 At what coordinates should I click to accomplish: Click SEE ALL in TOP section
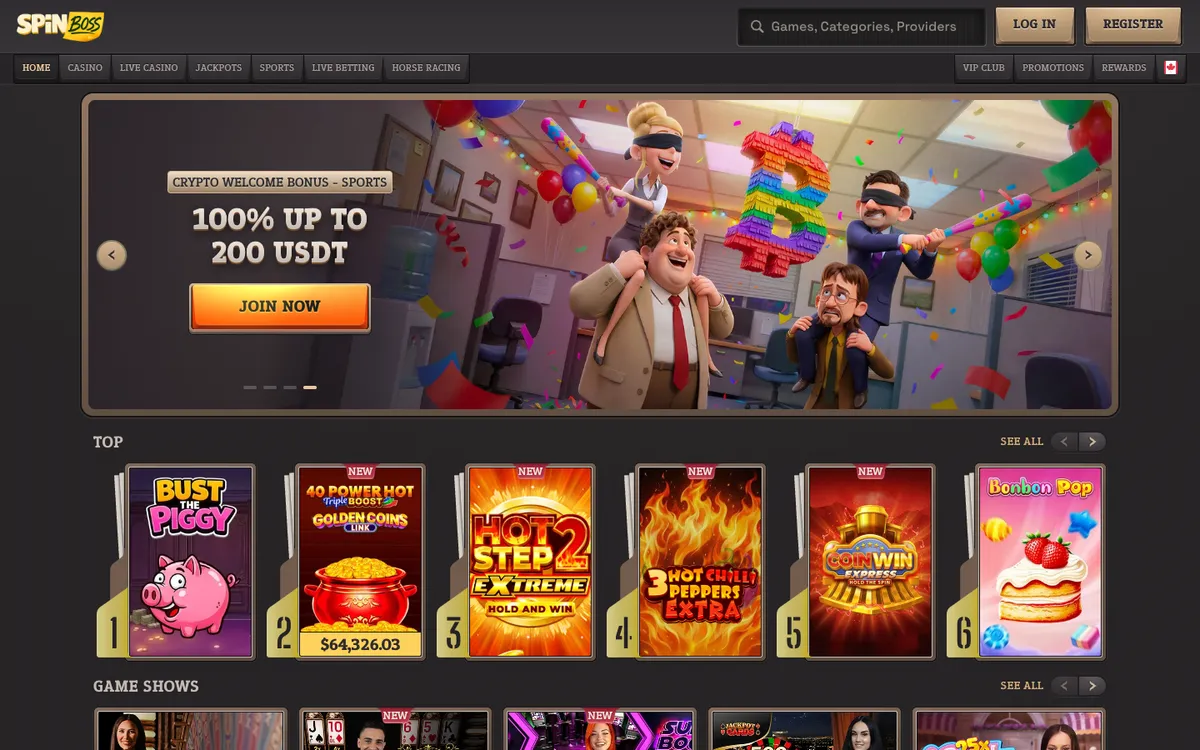click(x=1021, y=441)
